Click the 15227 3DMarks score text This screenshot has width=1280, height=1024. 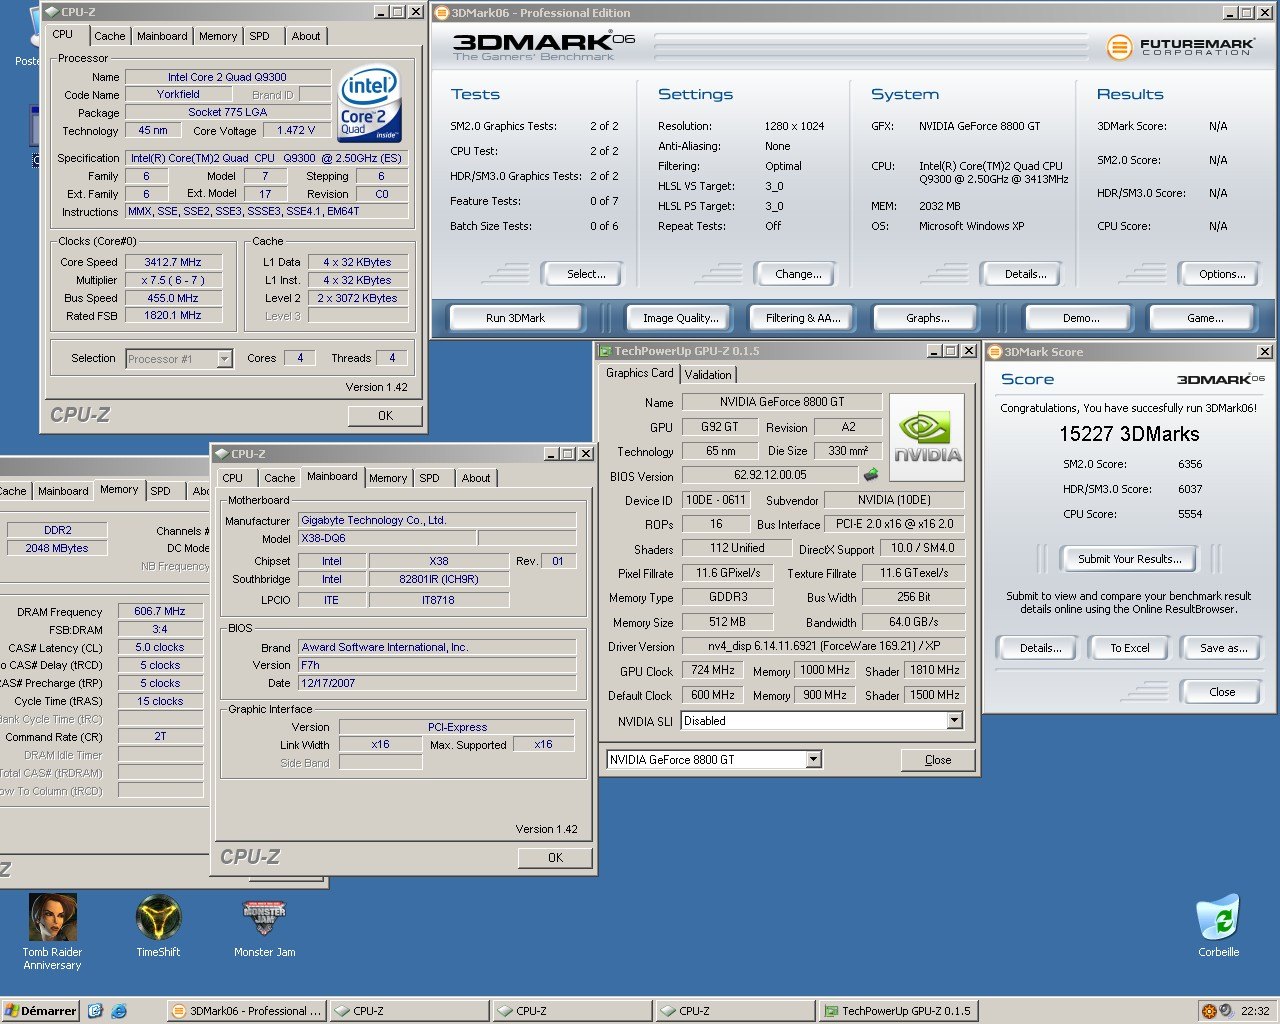pyautogui.click(x=1129, y=434)
